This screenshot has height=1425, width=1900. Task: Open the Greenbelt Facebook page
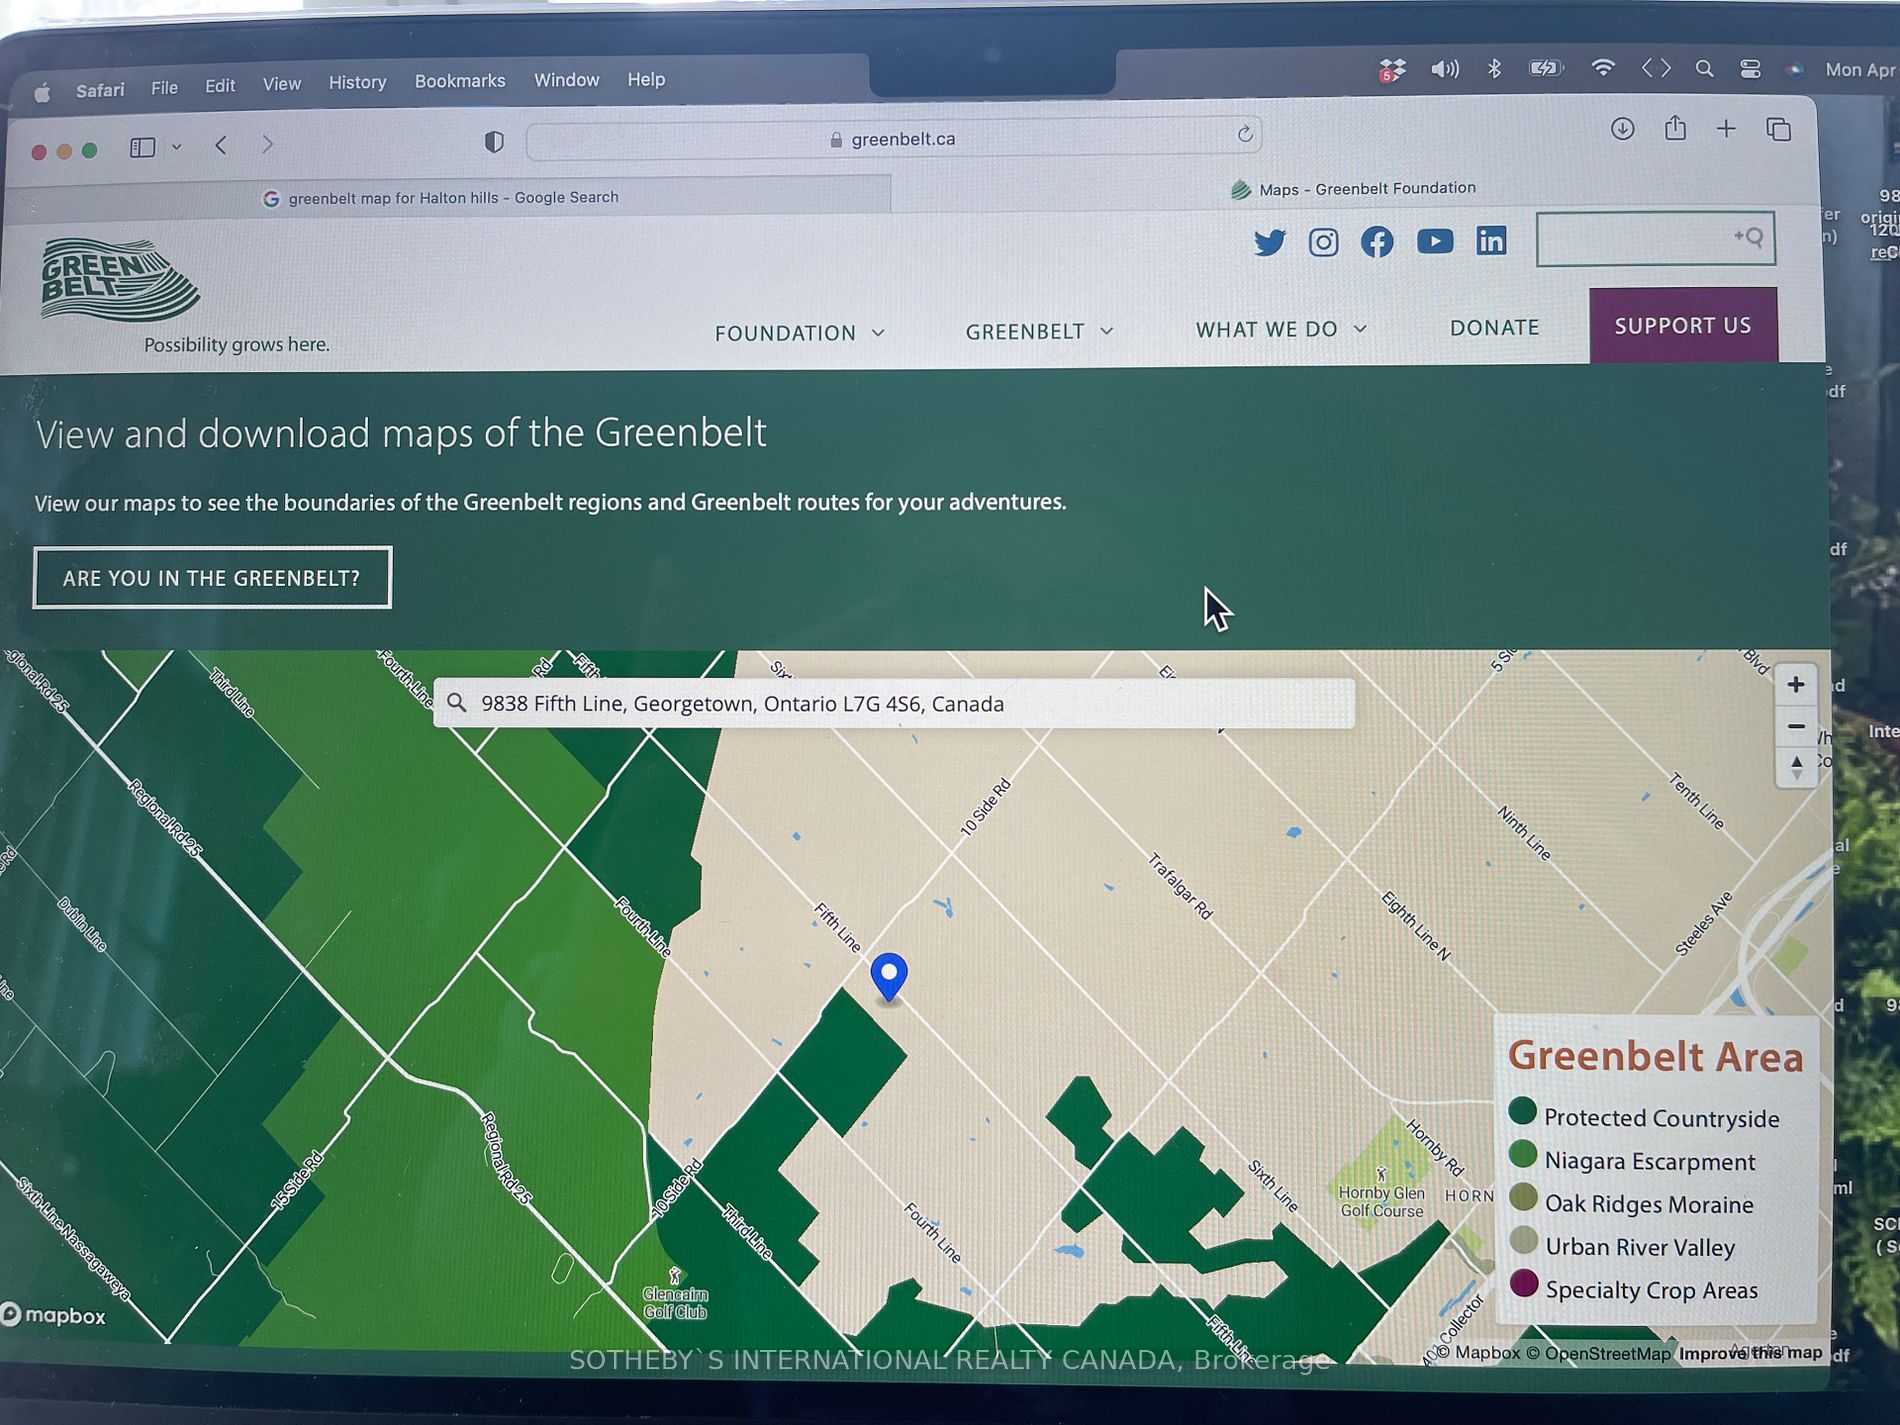tap(1377, 241)
